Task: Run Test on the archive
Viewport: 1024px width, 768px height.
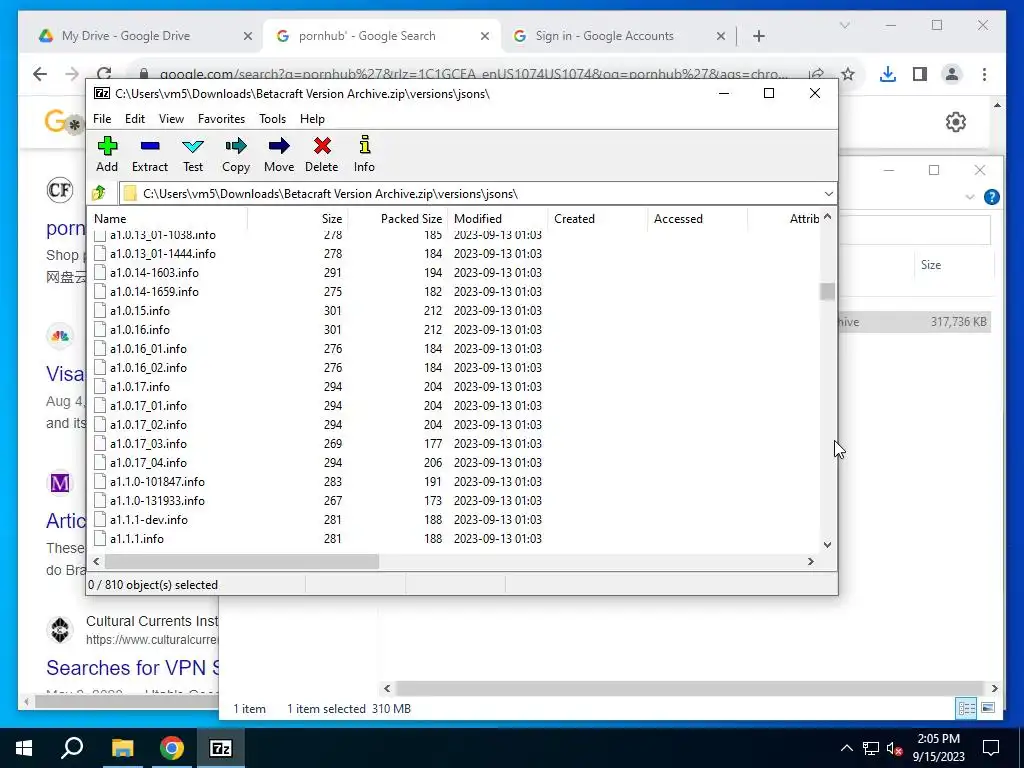Action: (x=193, y=154)
